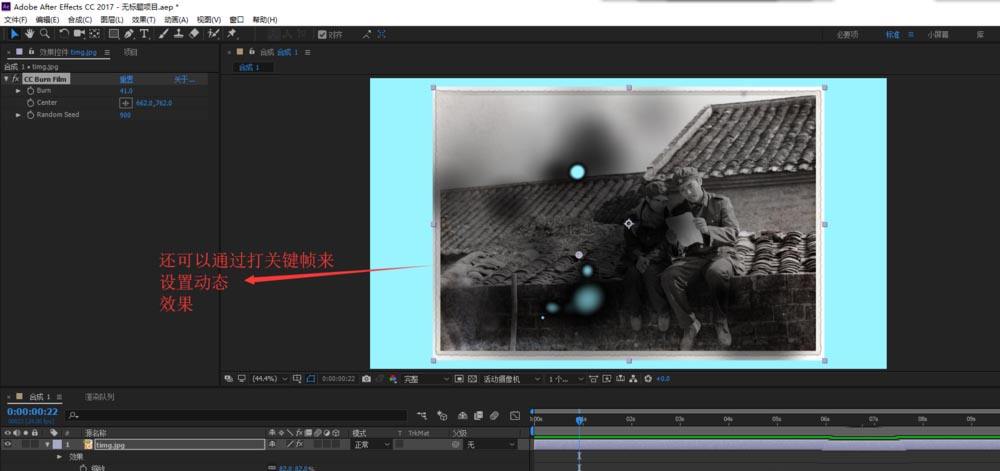Select the Brush tool

coord(163,34)
